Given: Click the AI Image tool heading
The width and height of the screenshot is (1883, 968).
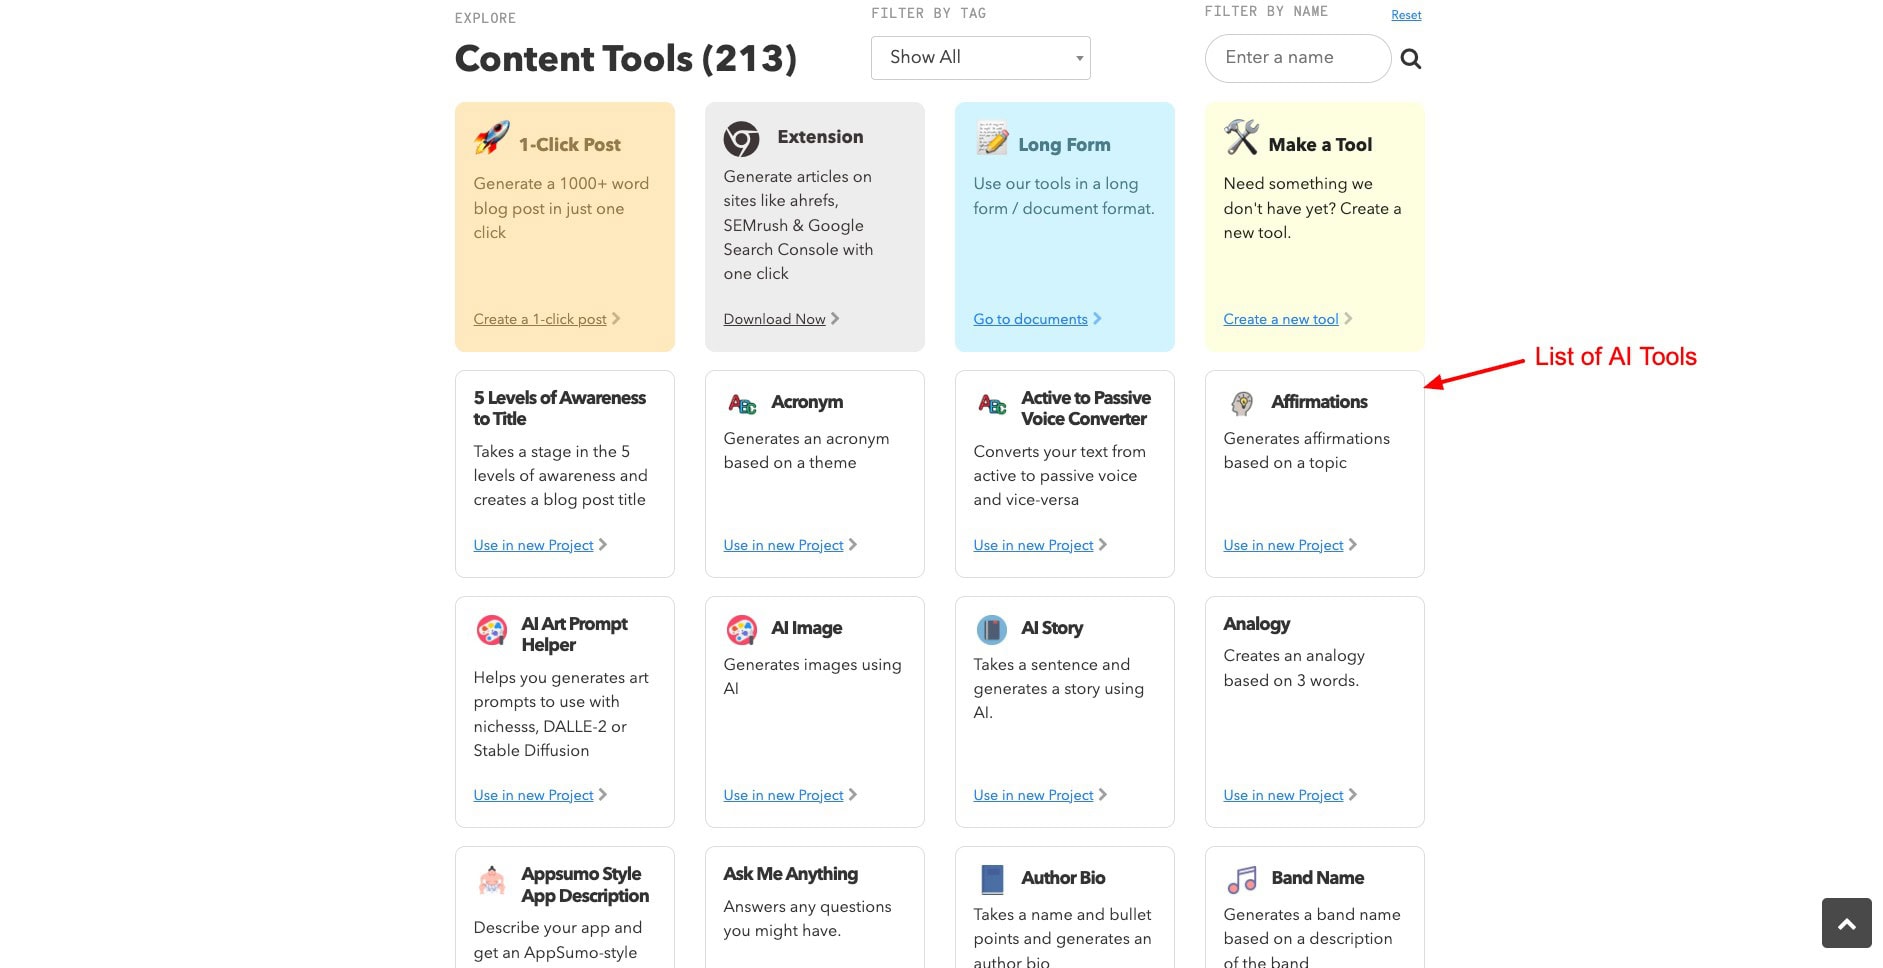Looking at the screenshot, I should (x=807, y=628).
